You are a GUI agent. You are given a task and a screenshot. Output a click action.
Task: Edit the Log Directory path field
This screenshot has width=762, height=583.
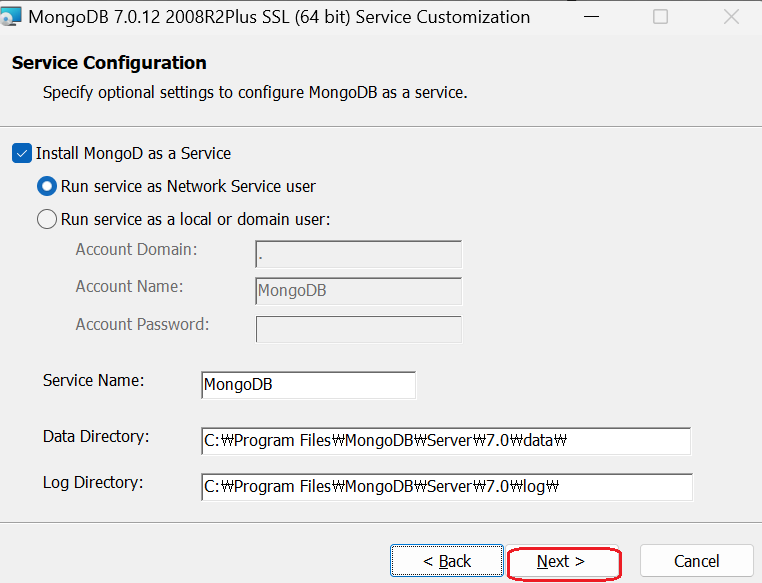coord(447,487)
